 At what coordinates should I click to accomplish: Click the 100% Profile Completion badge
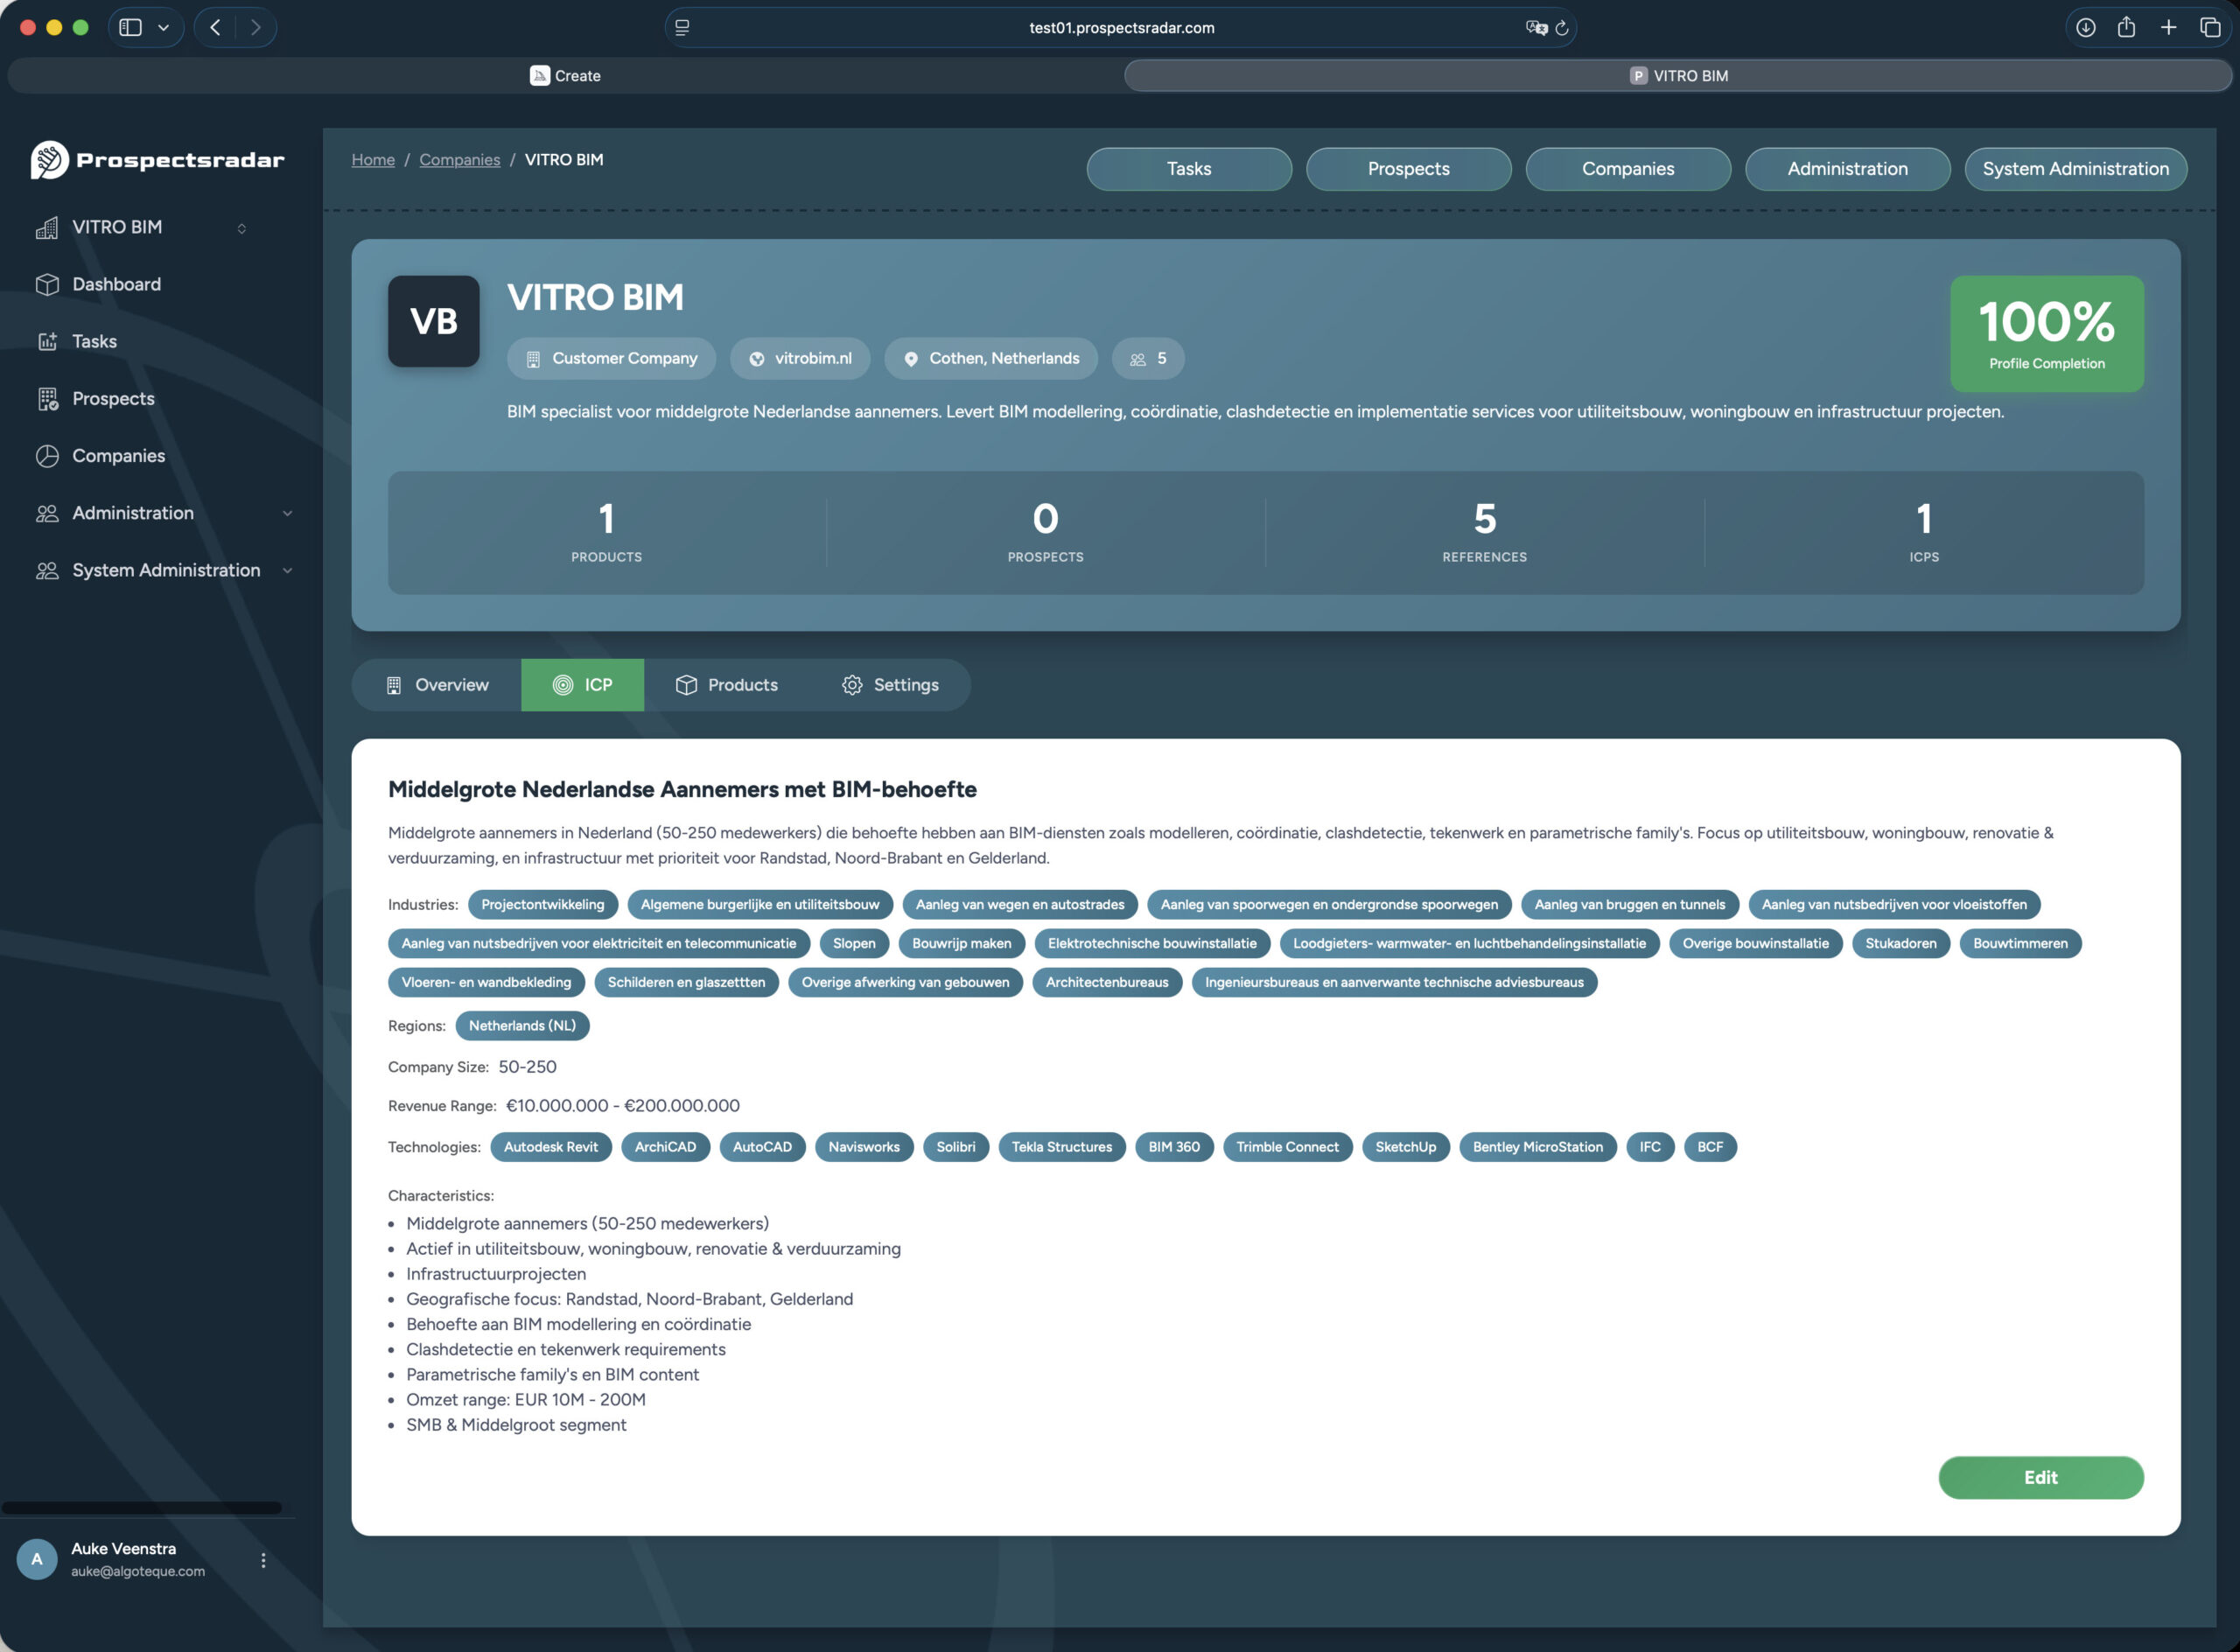coord(2046,334)
